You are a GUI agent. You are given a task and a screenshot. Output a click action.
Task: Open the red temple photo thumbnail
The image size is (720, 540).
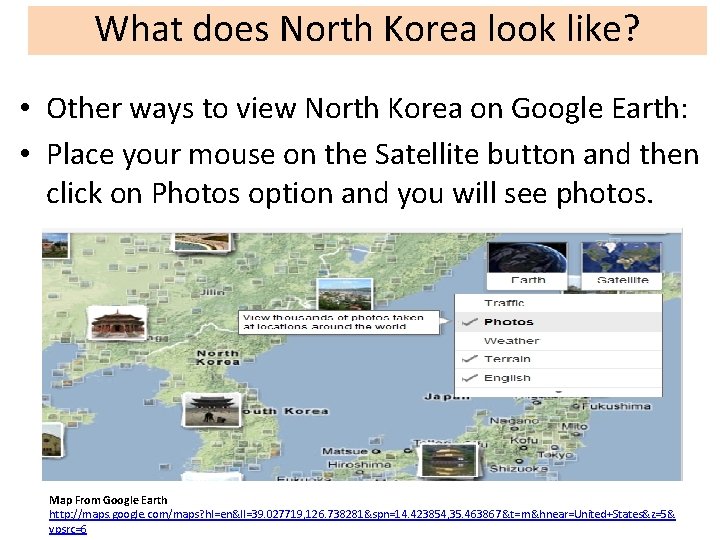[117, 323]
